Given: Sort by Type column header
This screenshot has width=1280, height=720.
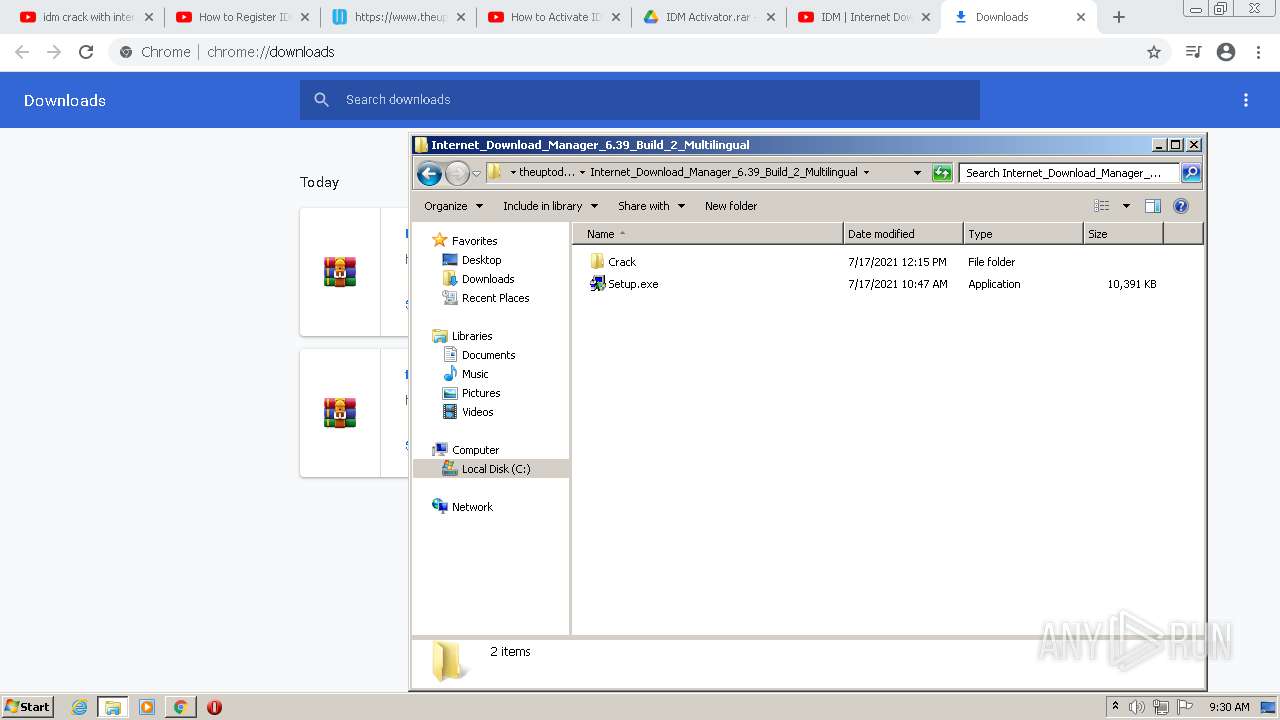Looking at the screenshot, I should (x=1023, y=234).
